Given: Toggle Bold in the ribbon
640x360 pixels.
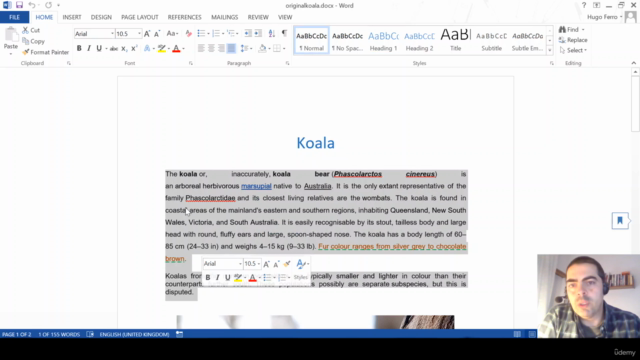Looking at the screenshot, I should tap(79, 49).
